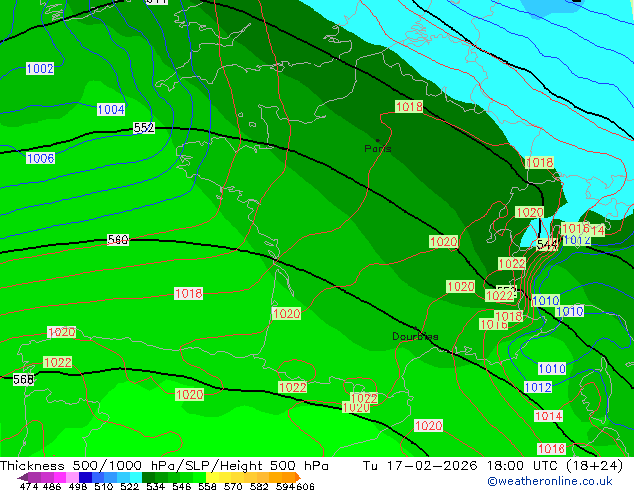Click the 558 legend value
The height and width of the screenshot is (490, 634).
(x=207, y=486)
